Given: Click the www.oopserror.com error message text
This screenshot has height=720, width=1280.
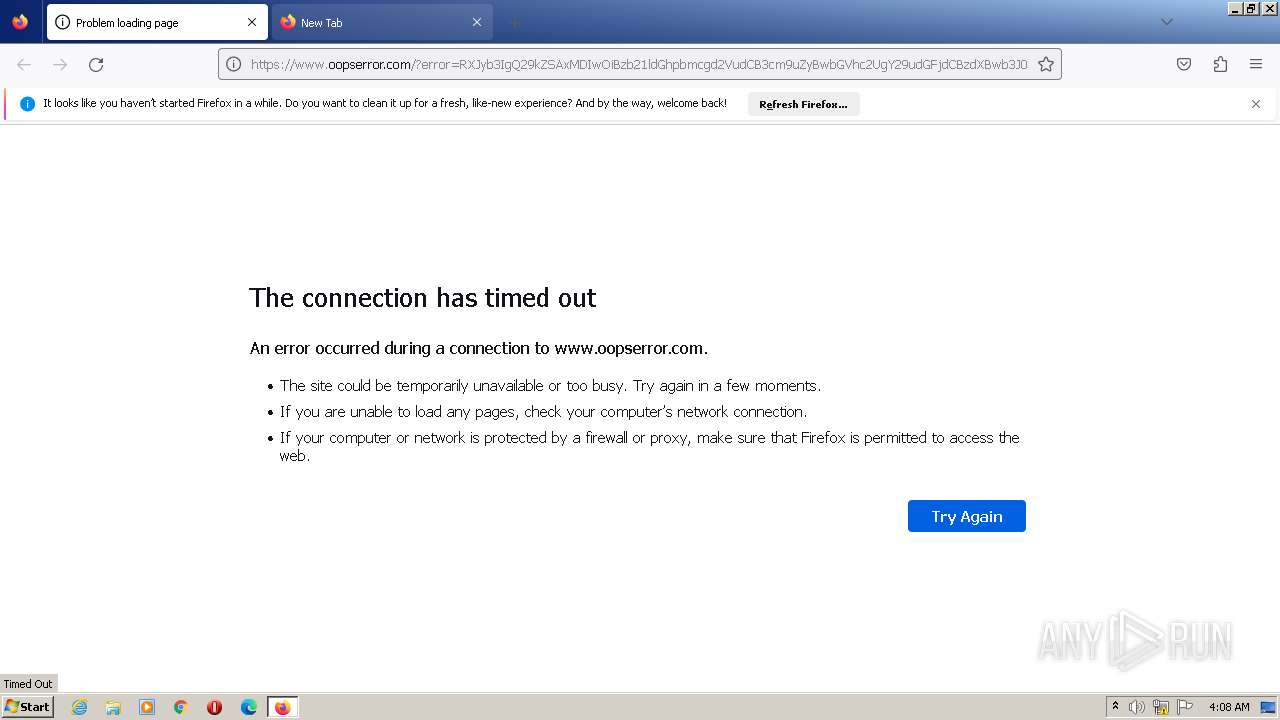Looking at the screenshot, I should coord(479,348).
